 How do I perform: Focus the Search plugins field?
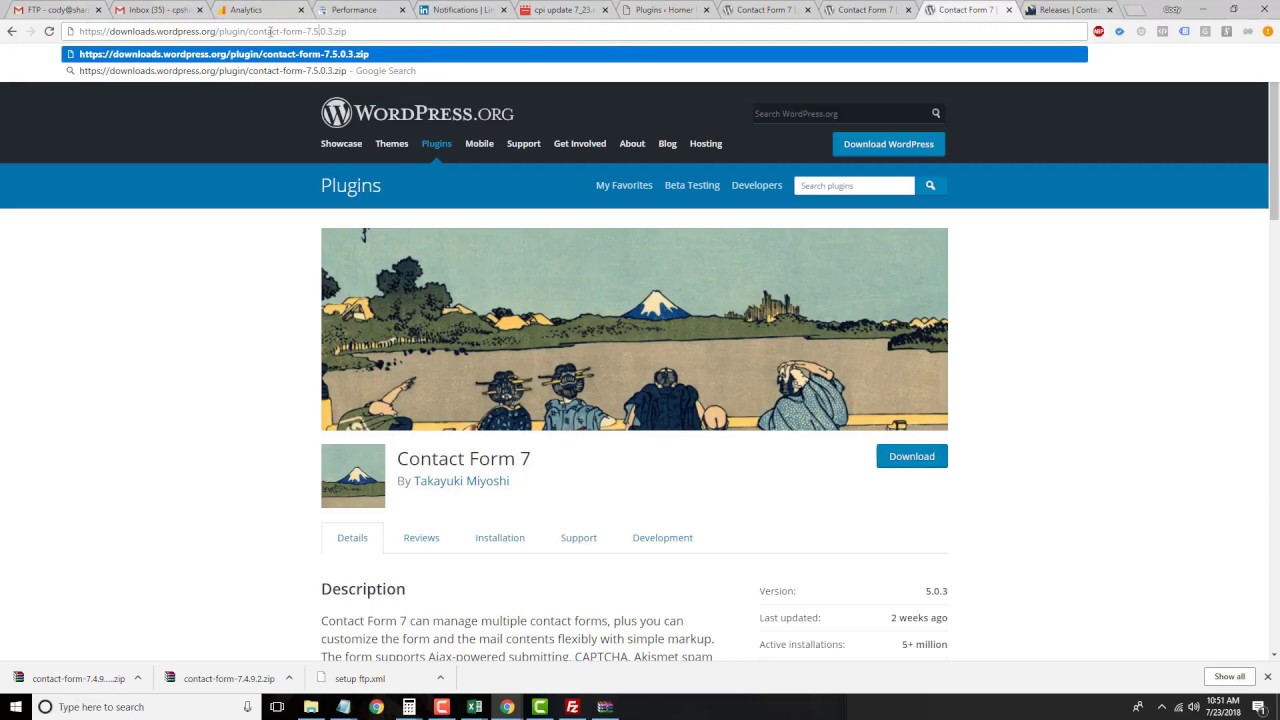tap(854, 185)
